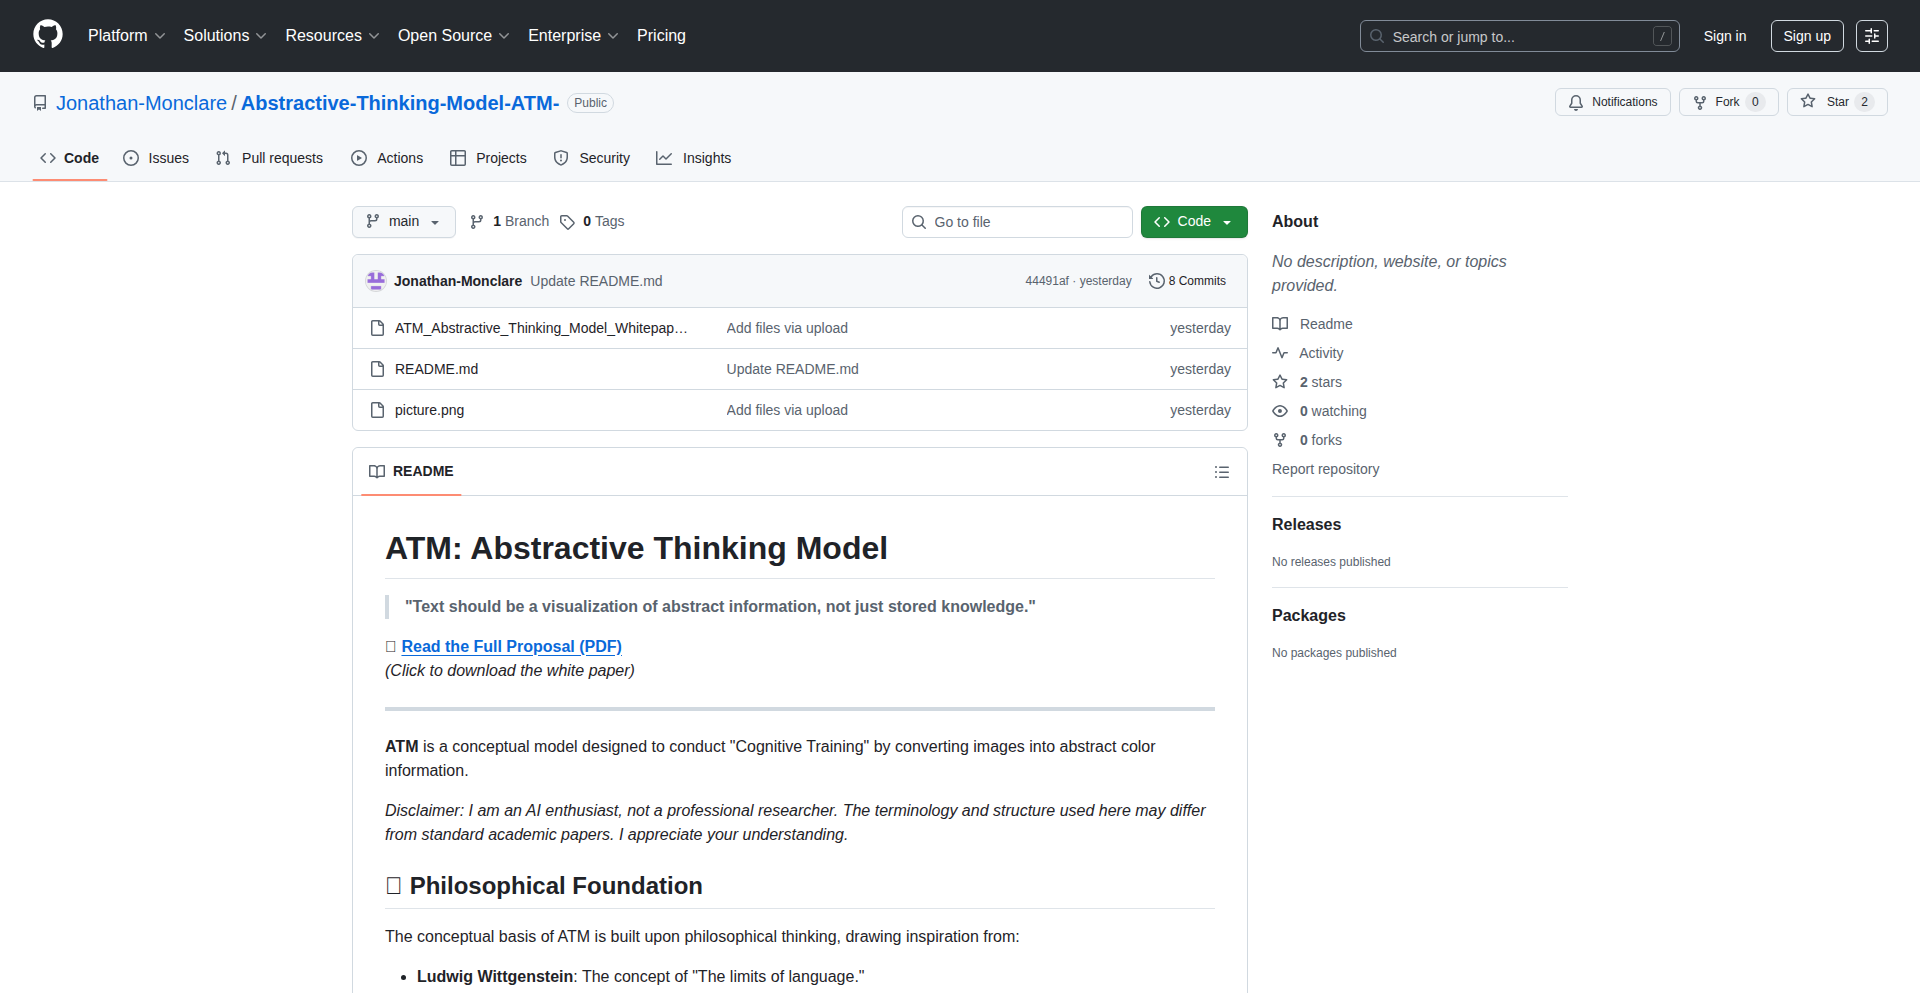Open commit hash 44491af
Image resolution: width=1920 pixels, height=993 pixels.
tap(1046, 281)
